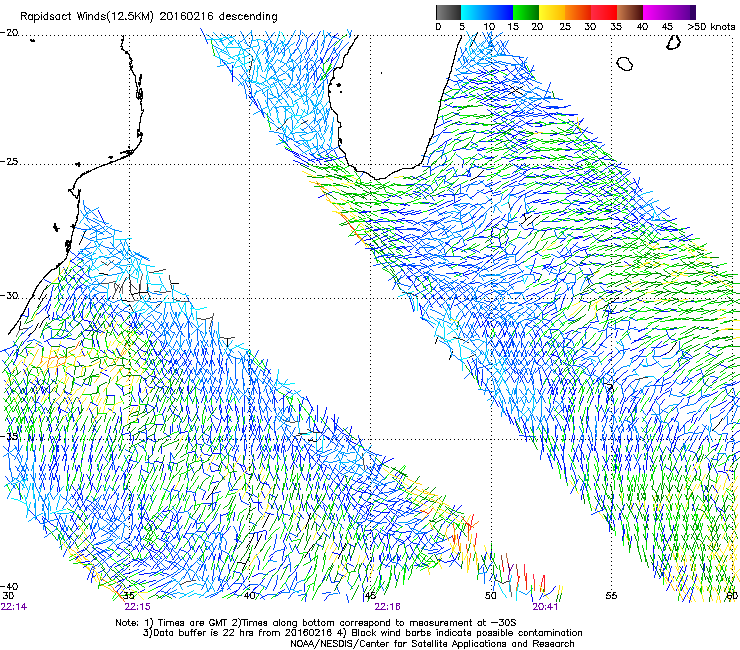This screenshot has width=740, height=650.
Task: Click the gray 0-5 knots color swatch
Action: (448, 12)
